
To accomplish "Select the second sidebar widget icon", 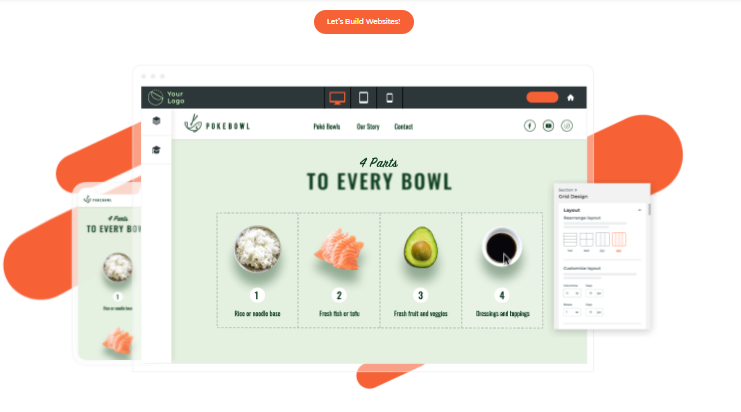I will [156, 150].
